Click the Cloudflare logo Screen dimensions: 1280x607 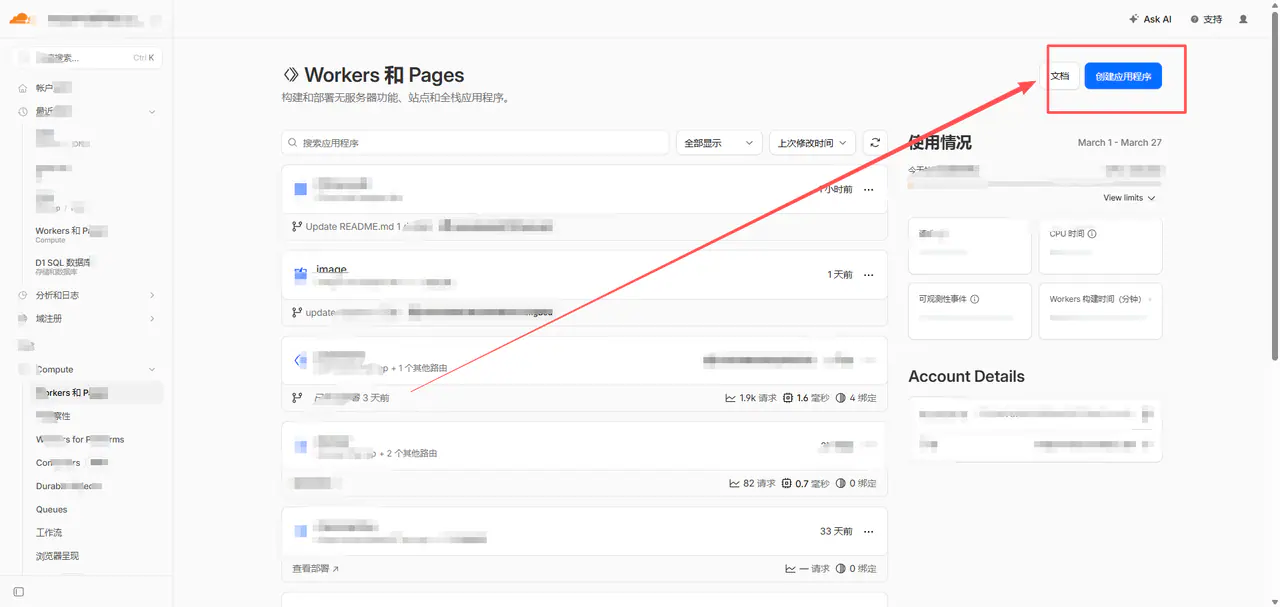[x=21, y=18]
